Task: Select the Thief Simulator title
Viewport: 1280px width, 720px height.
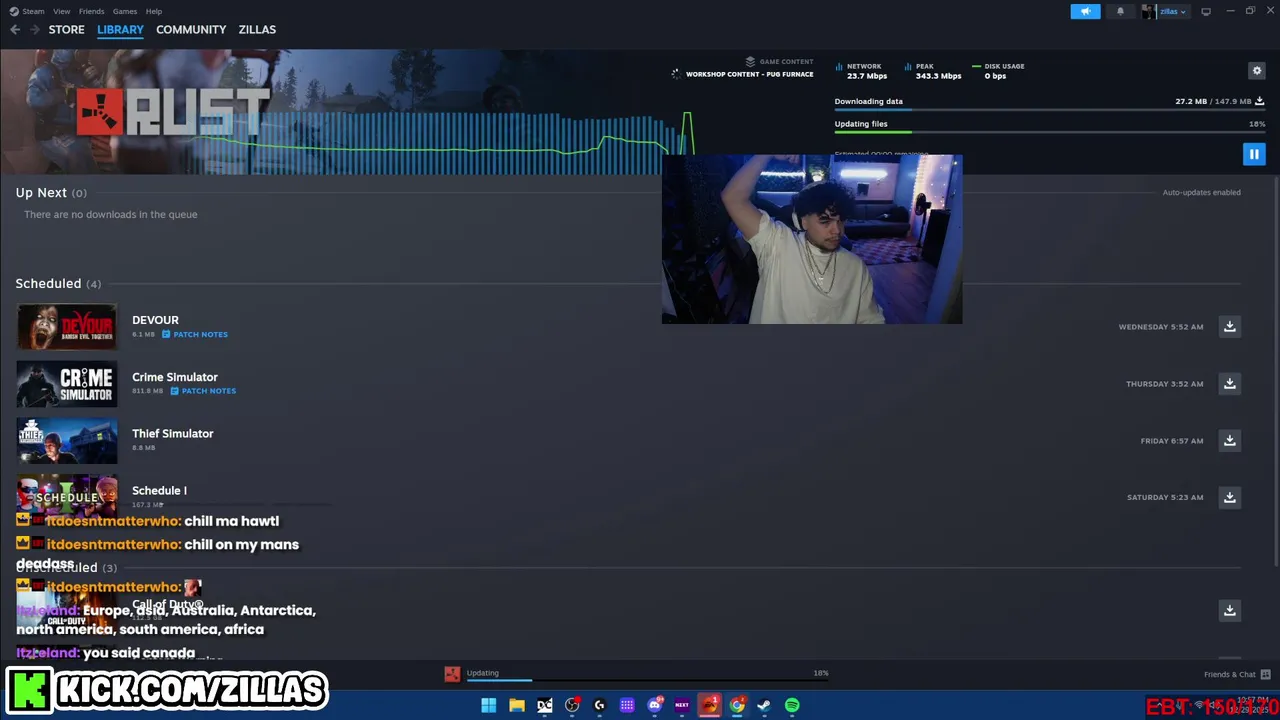Action: pos(173,433)
